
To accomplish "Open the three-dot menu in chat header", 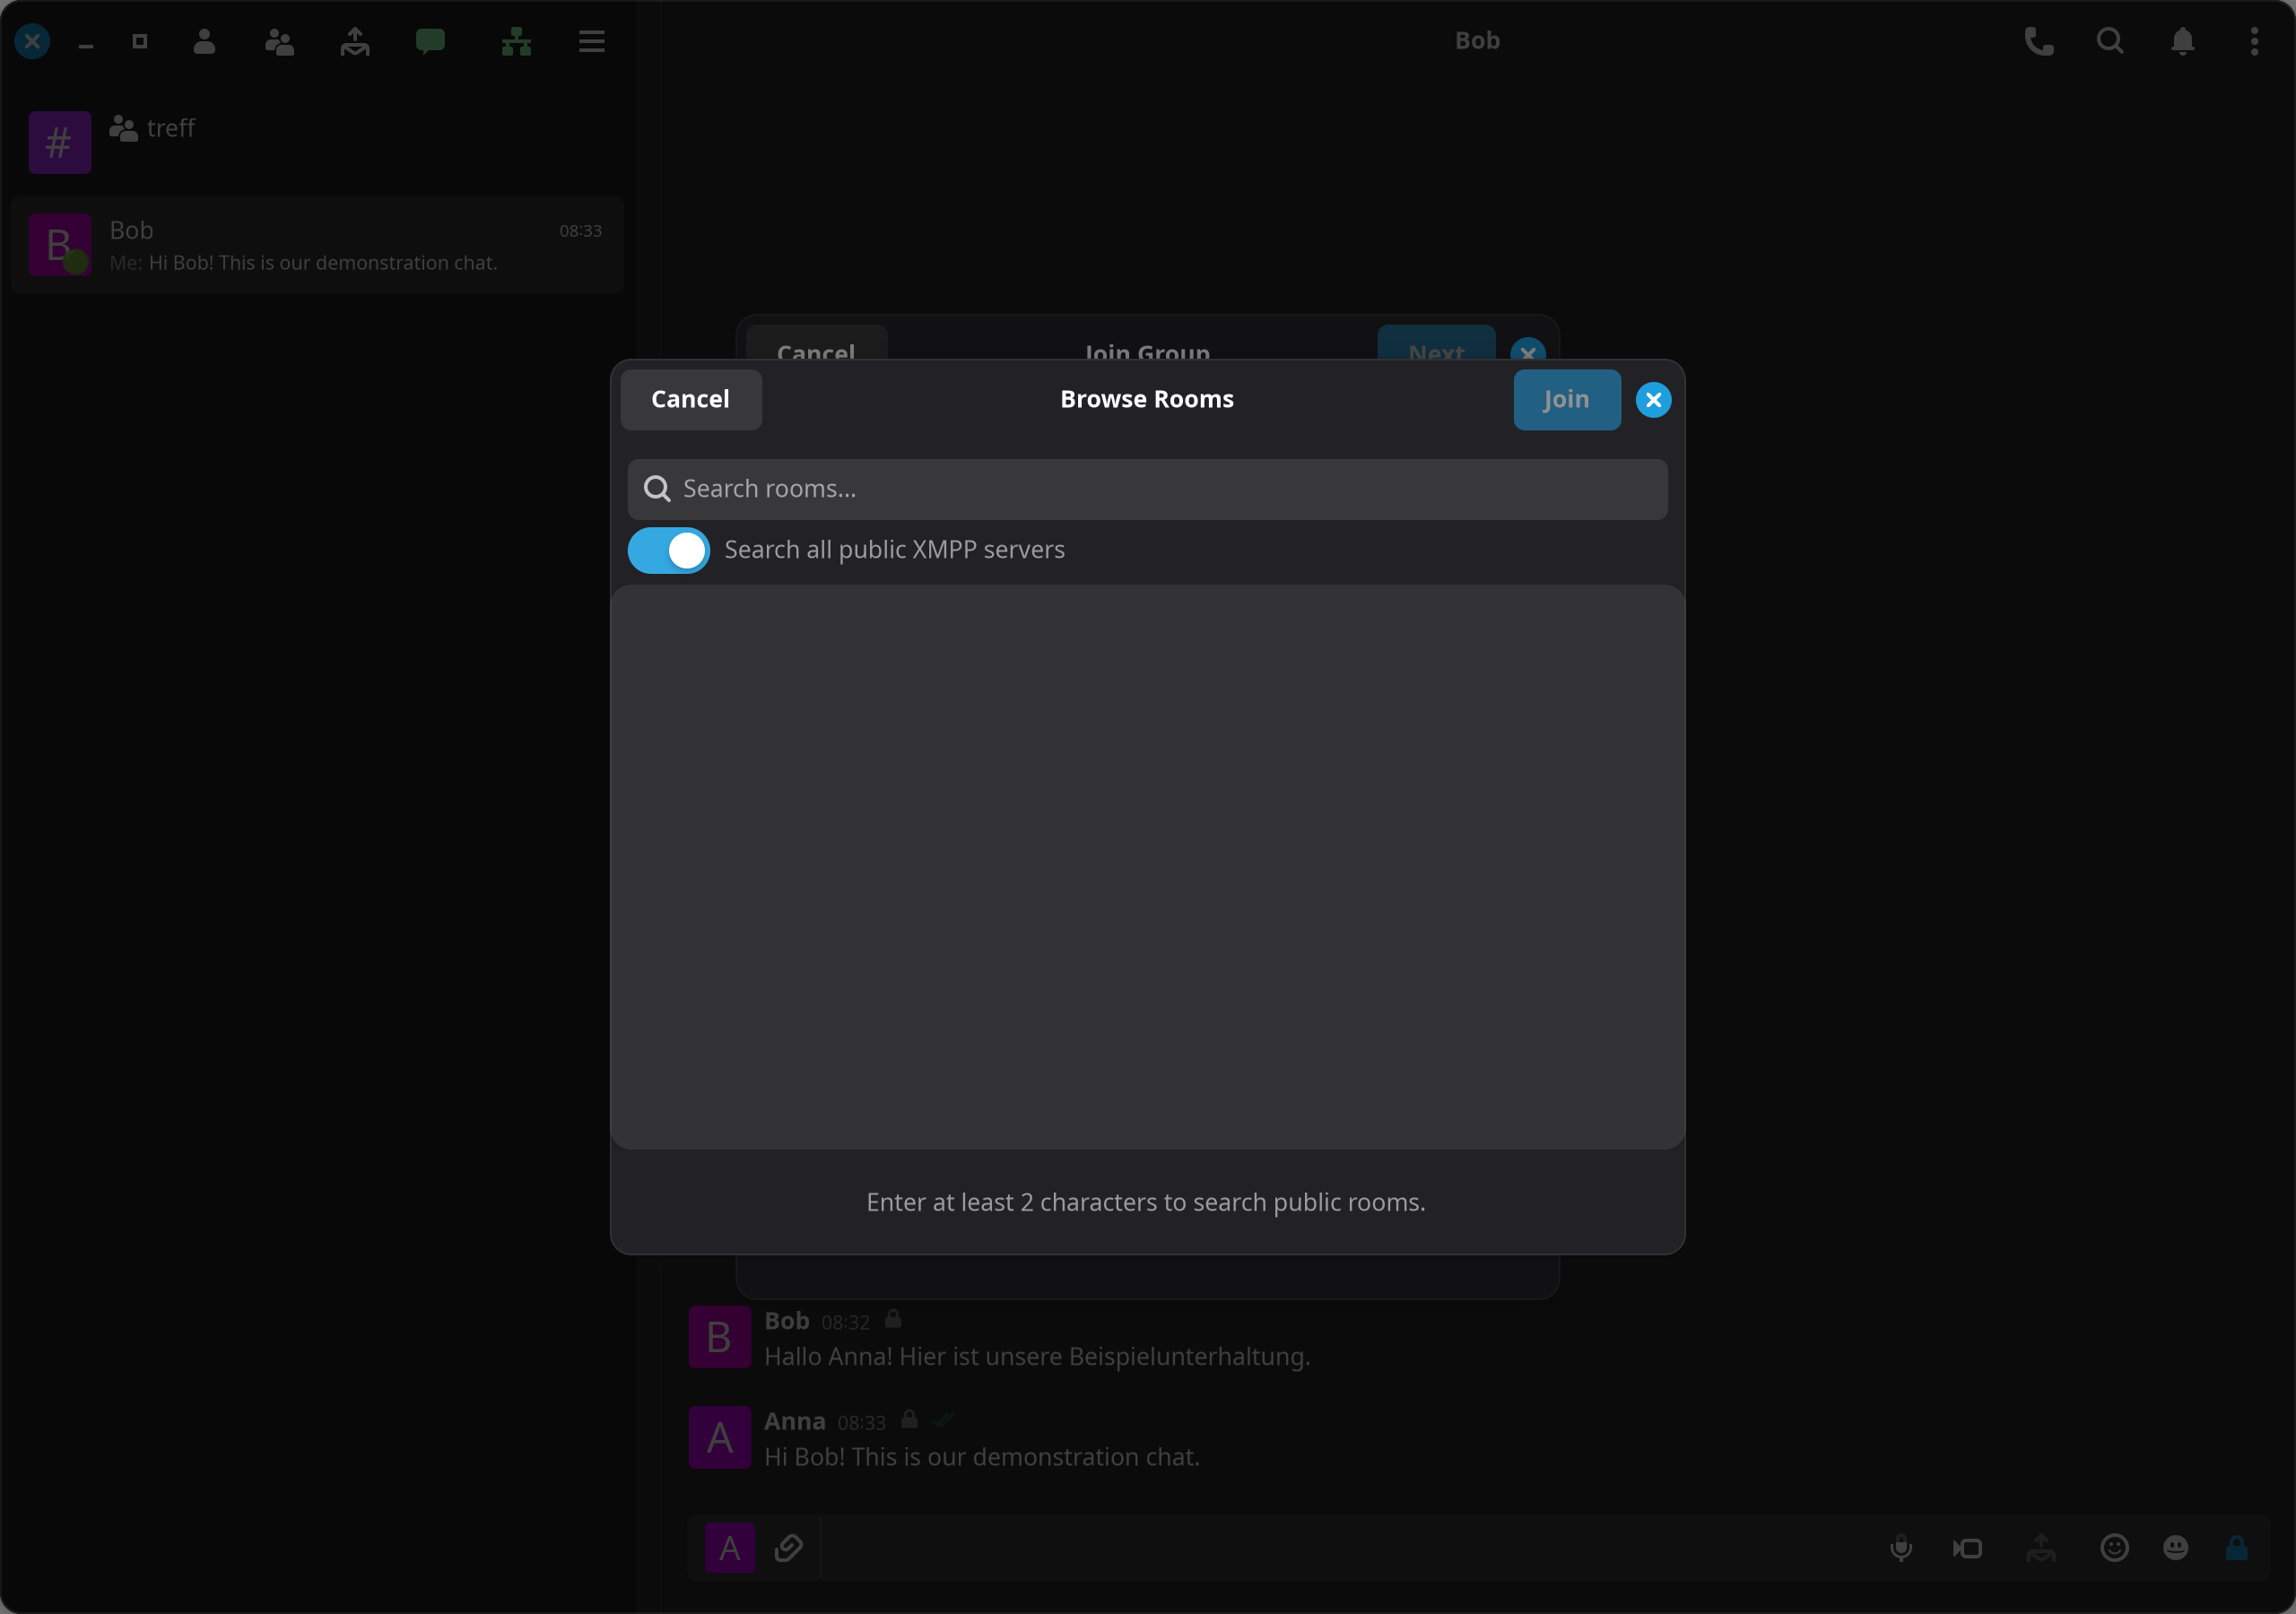I will click(2254, 41).
